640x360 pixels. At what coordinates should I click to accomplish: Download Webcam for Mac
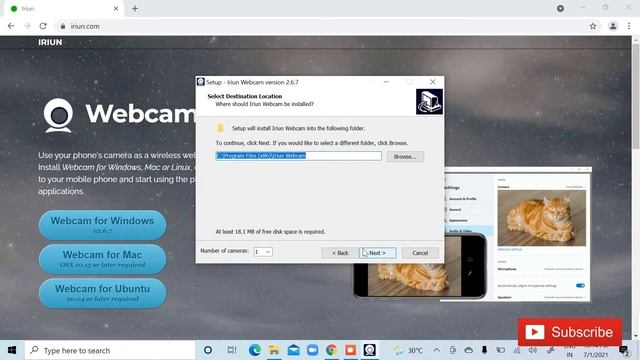point(102,259)
